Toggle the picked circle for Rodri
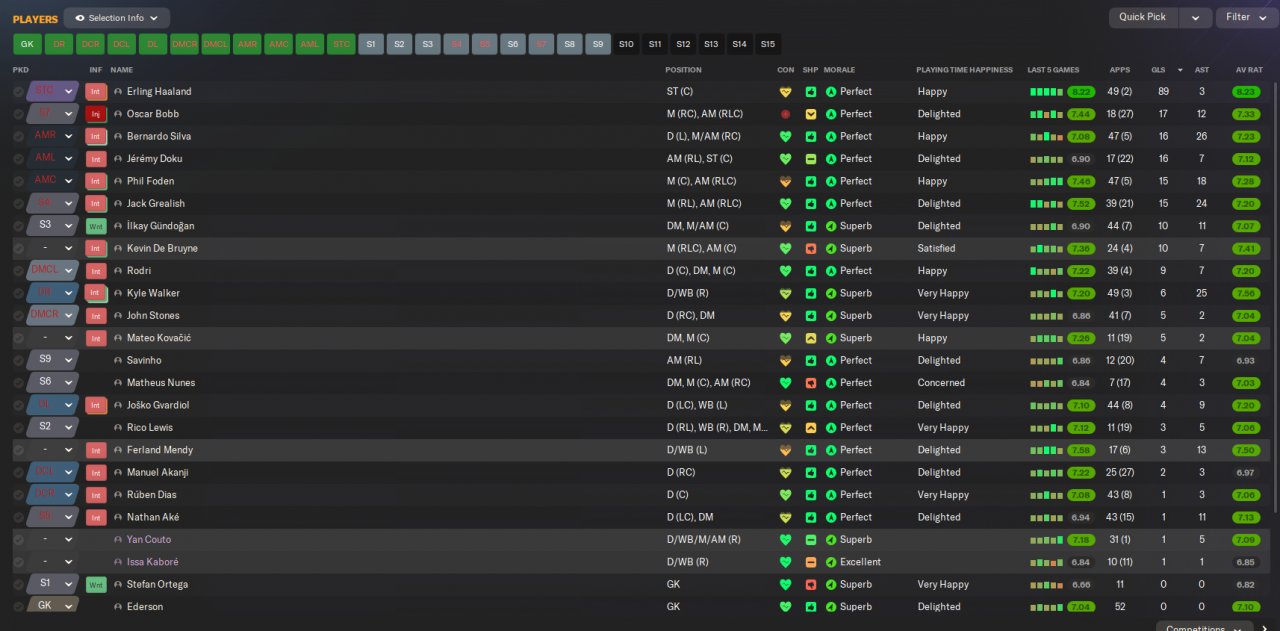 tap(18, 271)
